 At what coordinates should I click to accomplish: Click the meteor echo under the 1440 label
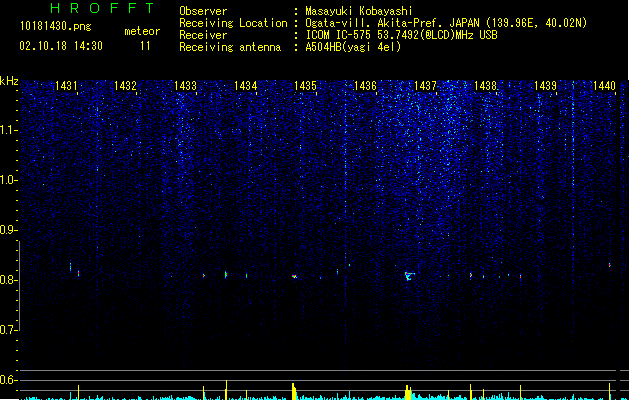click(x=610, y=265)
